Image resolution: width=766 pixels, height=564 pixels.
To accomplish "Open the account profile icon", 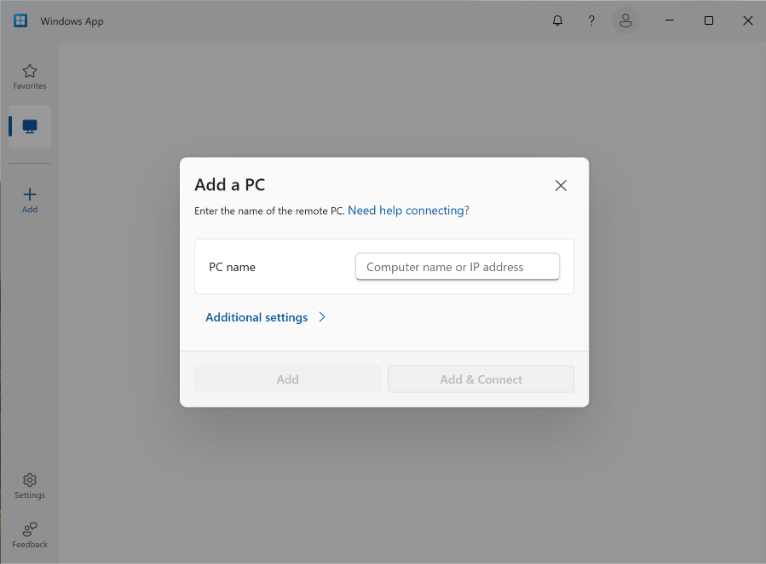I will [625, 21].
